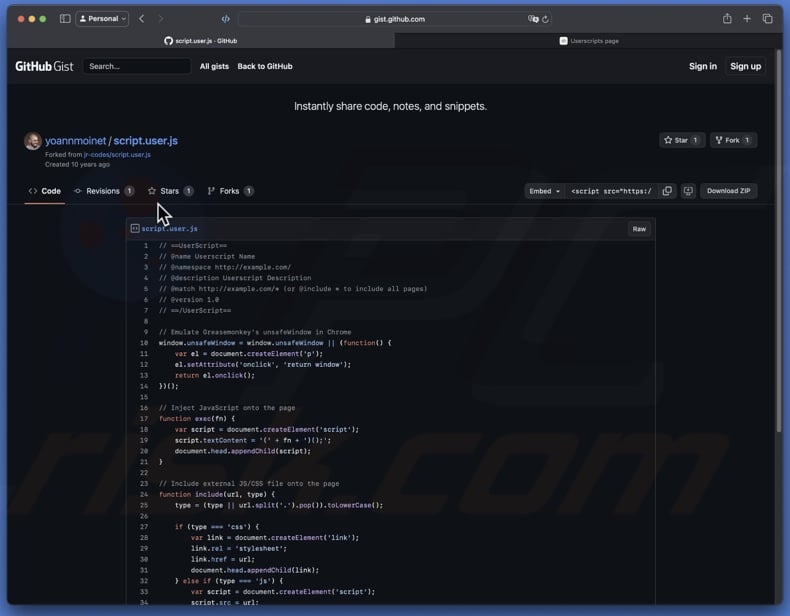Click 'function exec(fn) {' code line
Viewport: 790px width, 616px height.
[197, 419]
